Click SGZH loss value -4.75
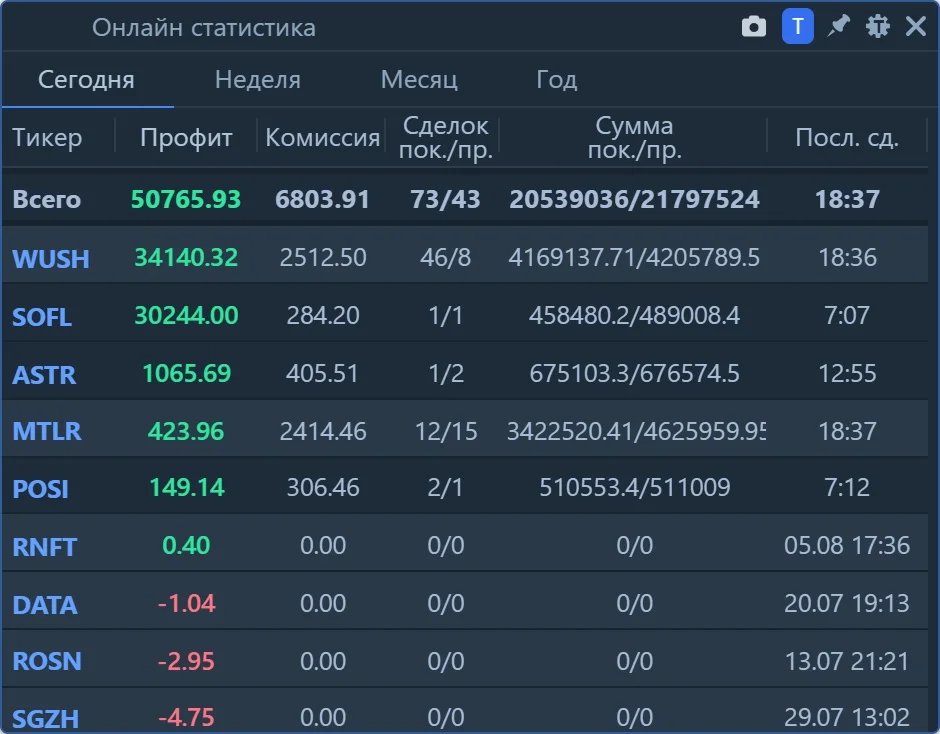Image resolution: width=940 pixels, height=734 pixels. [186, 717]
